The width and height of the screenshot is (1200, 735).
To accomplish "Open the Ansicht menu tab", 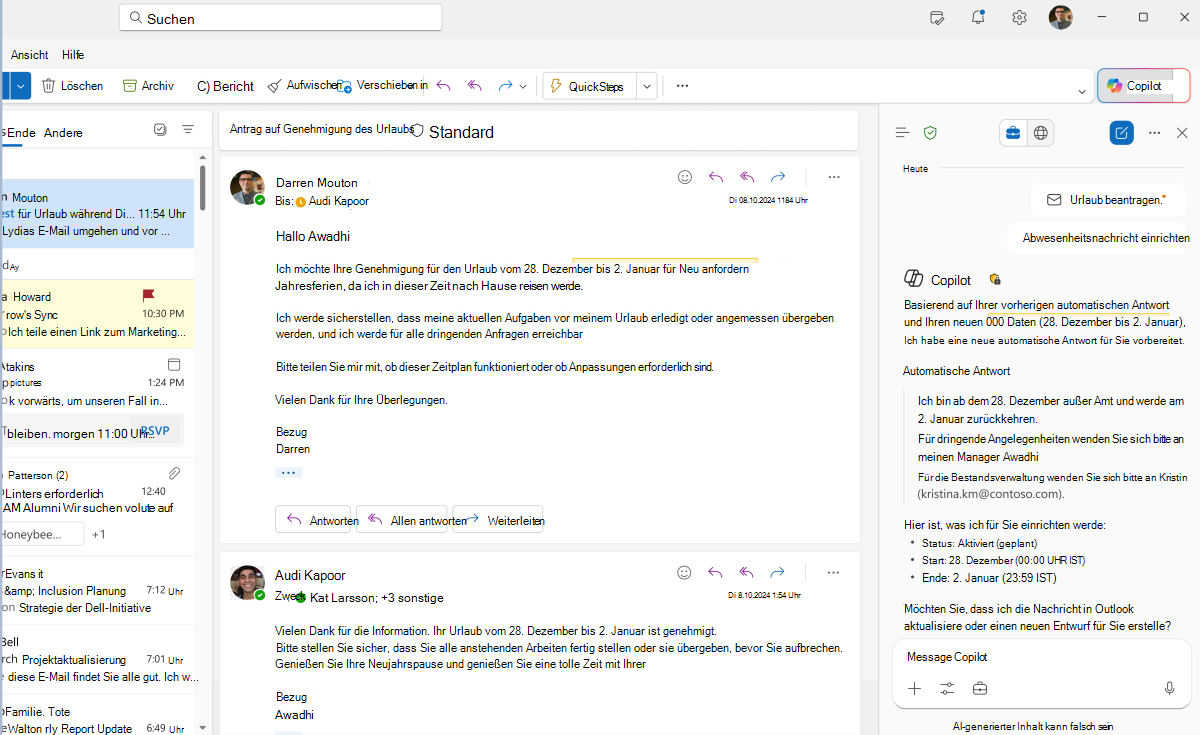I will (30, 55).
